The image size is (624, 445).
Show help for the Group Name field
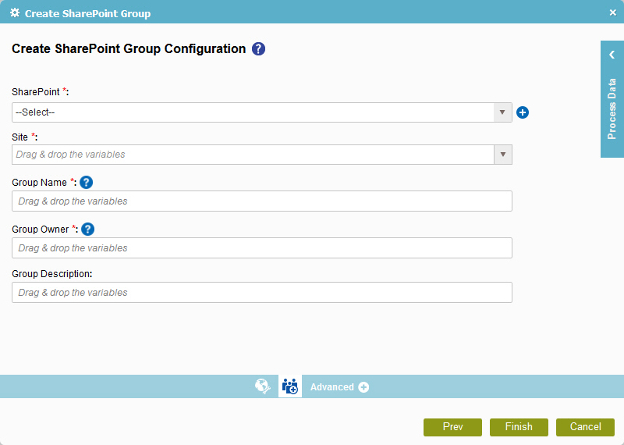click(x=86, y=183)
